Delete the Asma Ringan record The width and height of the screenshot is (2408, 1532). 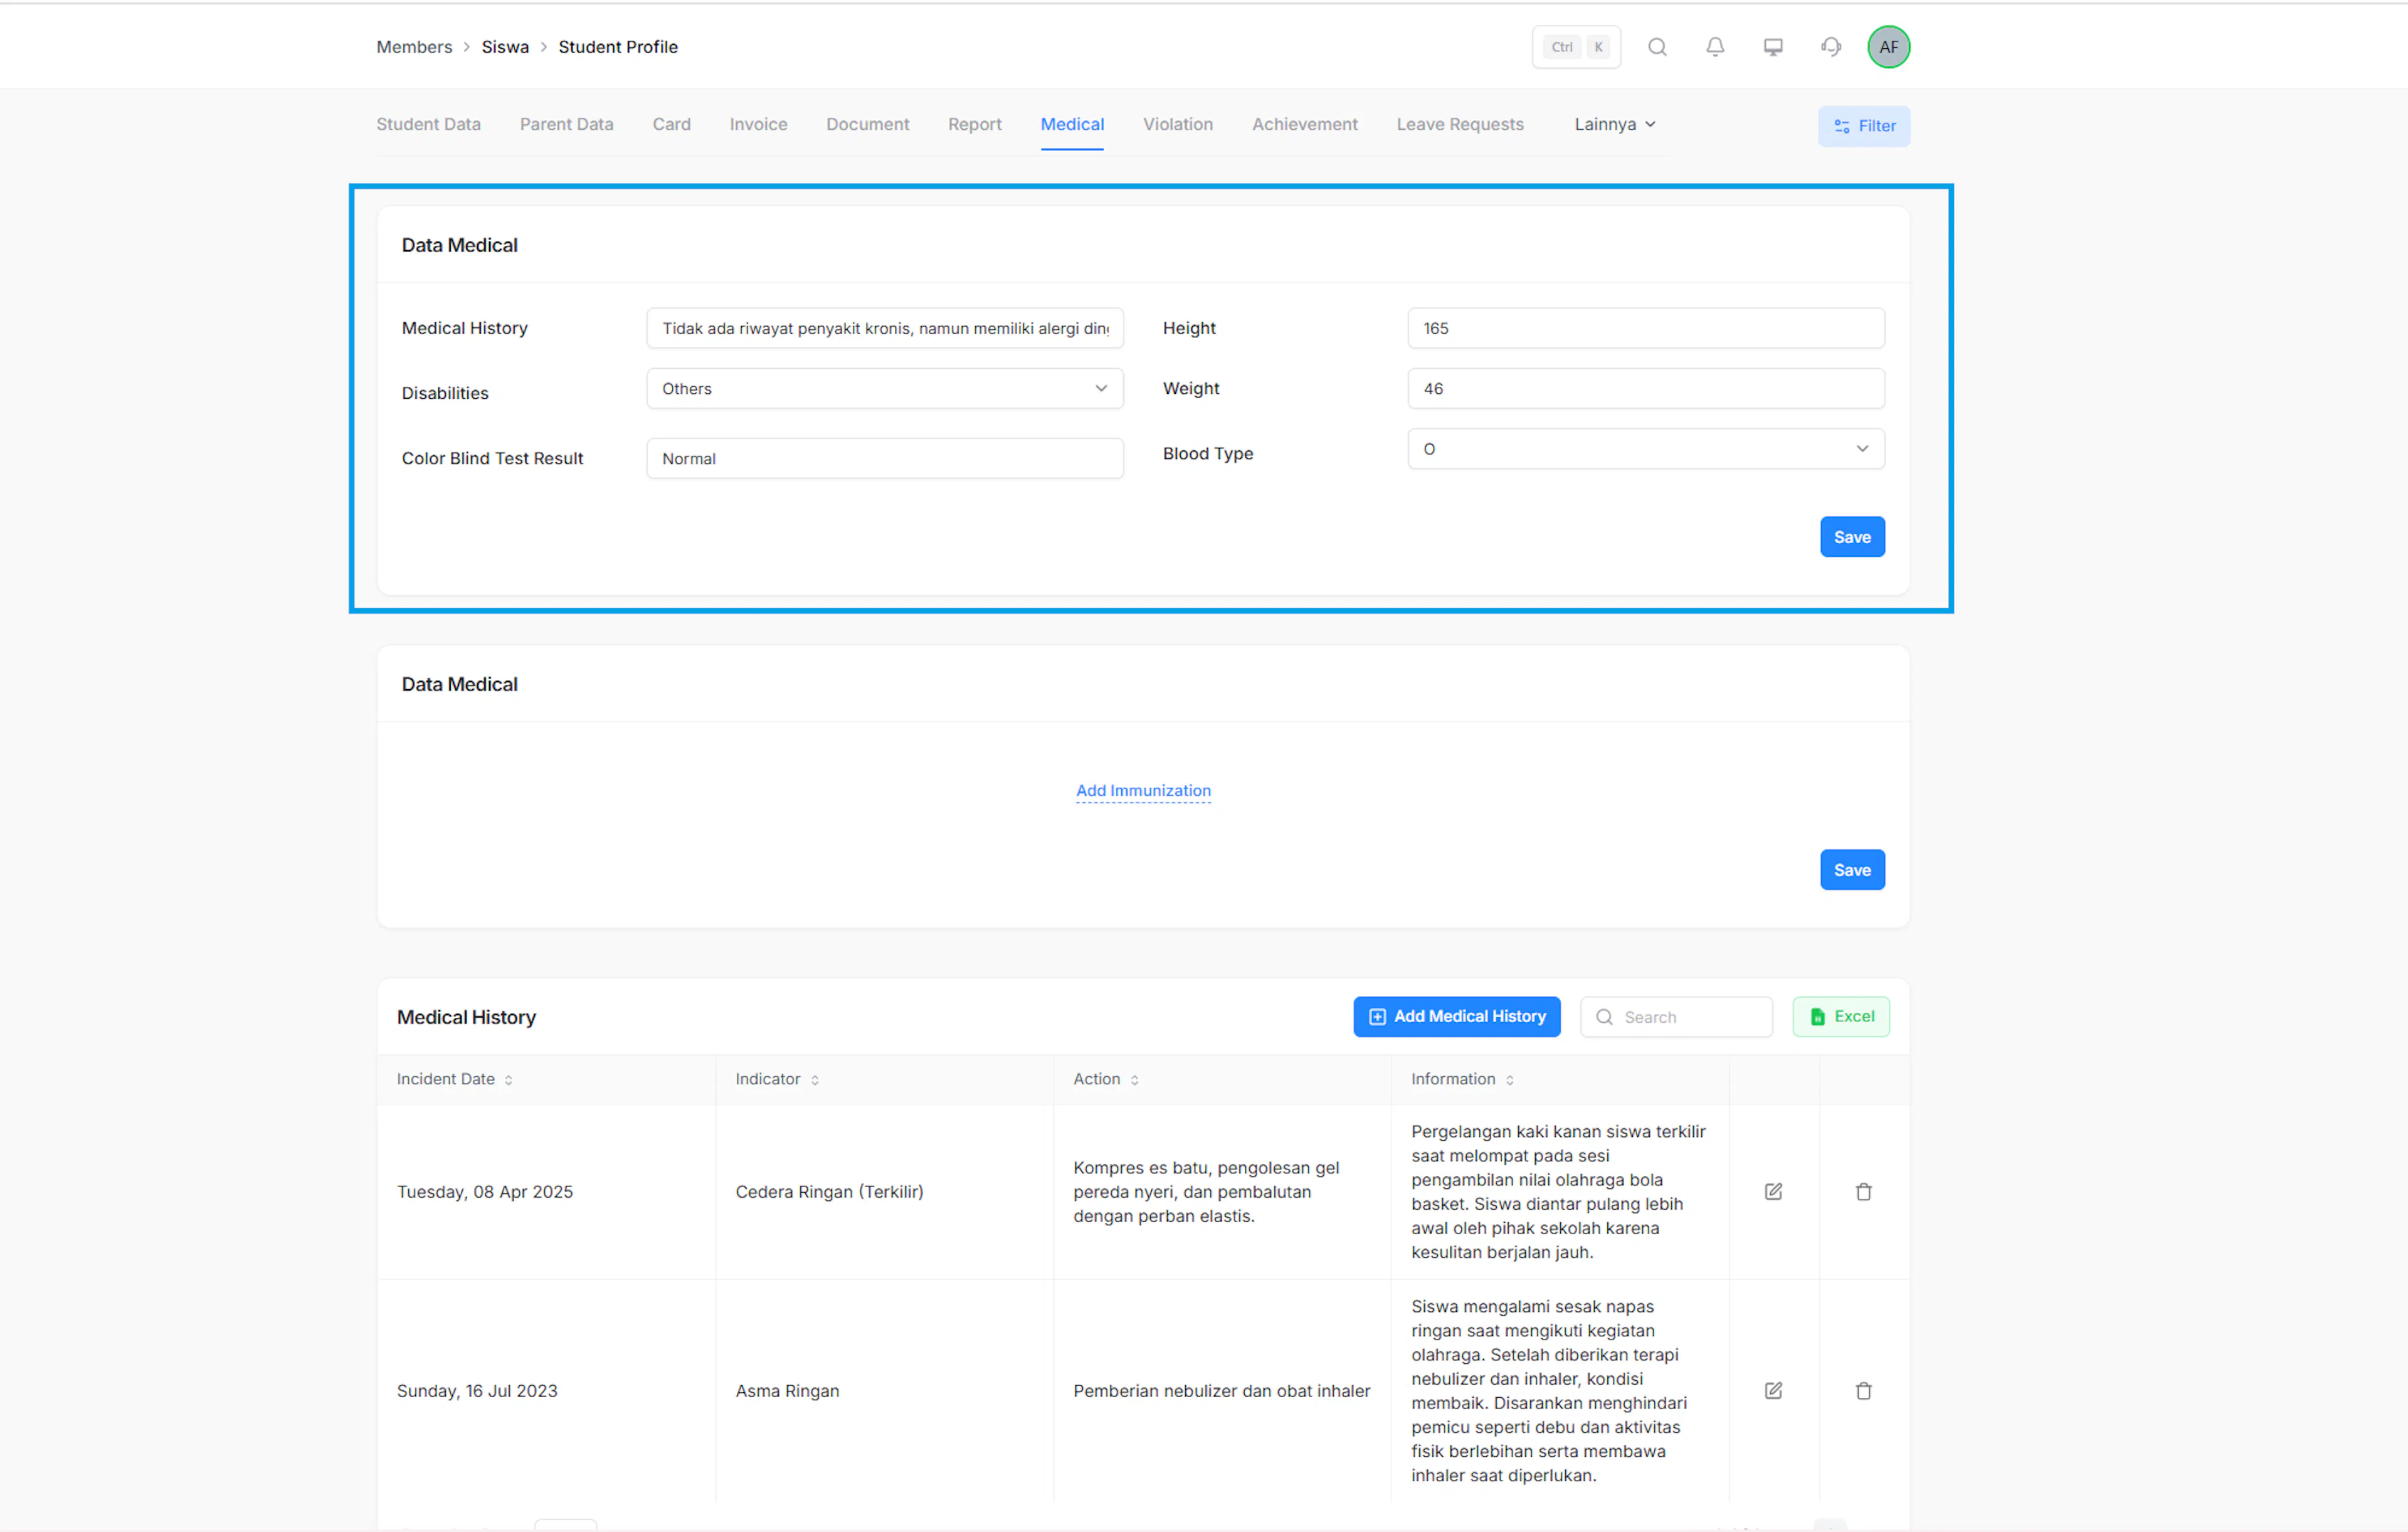[1864, 1390]
